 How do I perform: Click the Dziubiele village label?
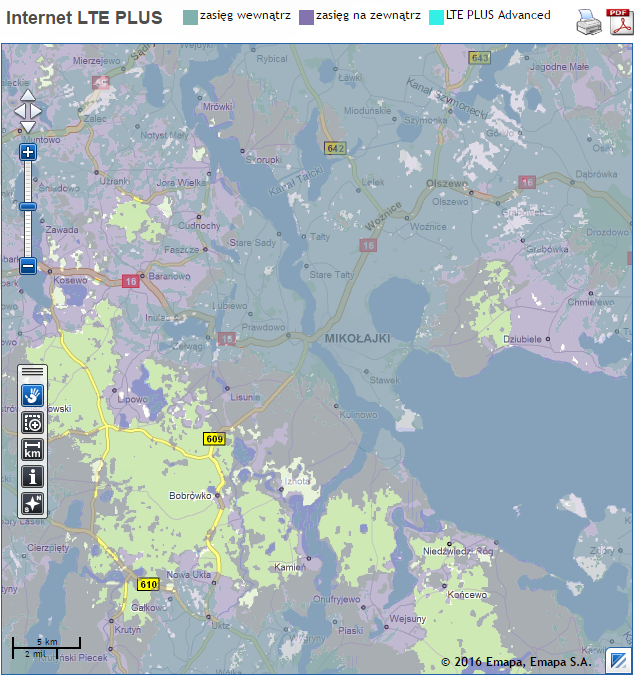coord(522,339)
